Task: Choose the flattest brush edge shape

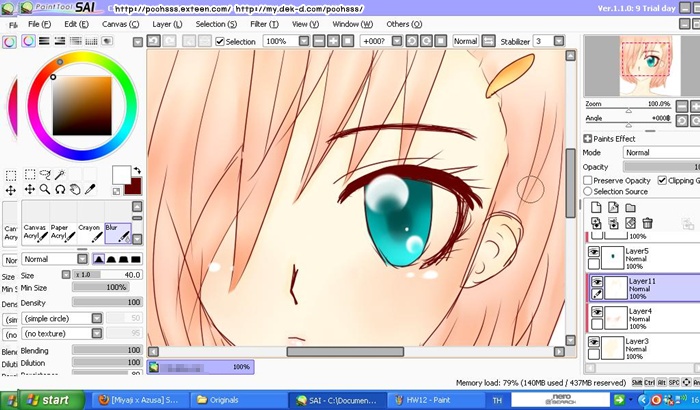Action: pos(136,259)
